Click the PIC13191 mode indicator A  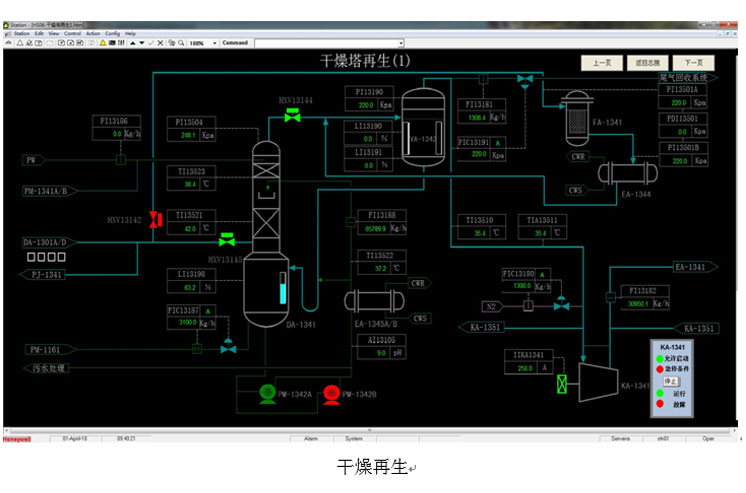[x=498, y=143]
